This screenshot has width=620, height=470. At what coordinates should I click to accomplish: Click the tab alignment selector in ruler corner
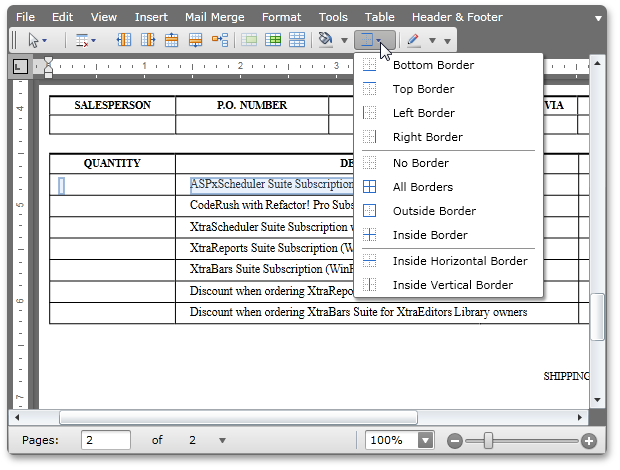click(19, 66)
